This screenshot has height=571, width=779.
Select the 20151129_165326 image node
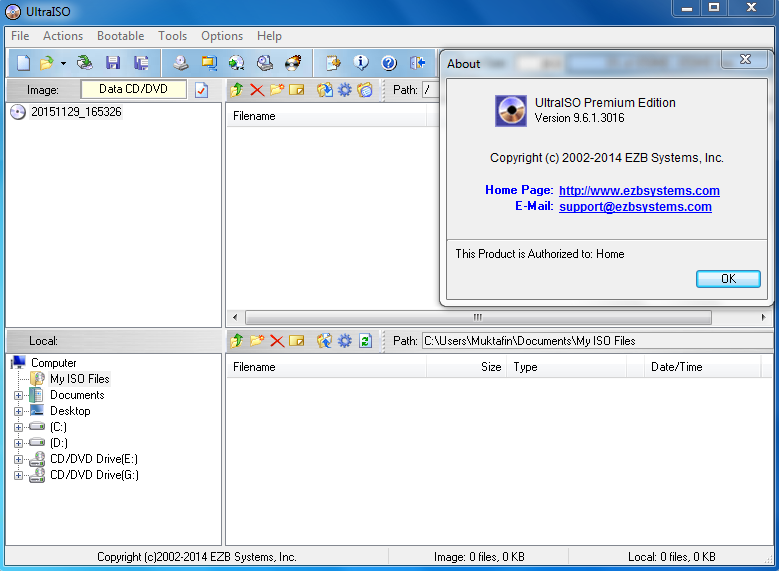[76, 112]
